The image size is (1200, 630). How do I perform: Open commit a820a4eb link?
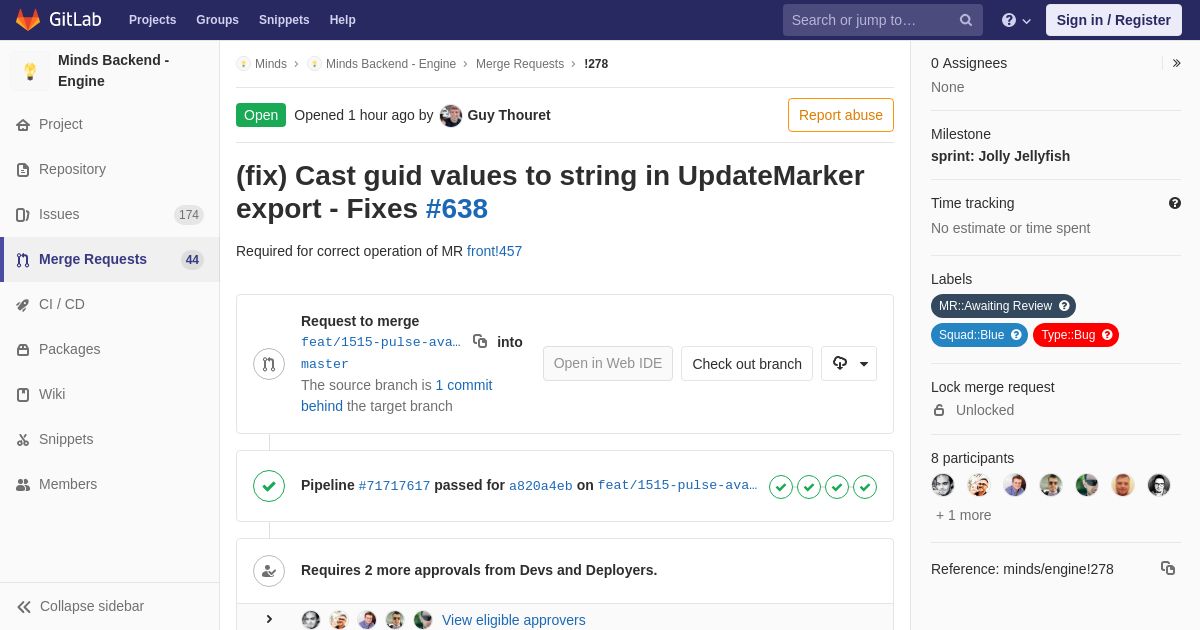541,486
